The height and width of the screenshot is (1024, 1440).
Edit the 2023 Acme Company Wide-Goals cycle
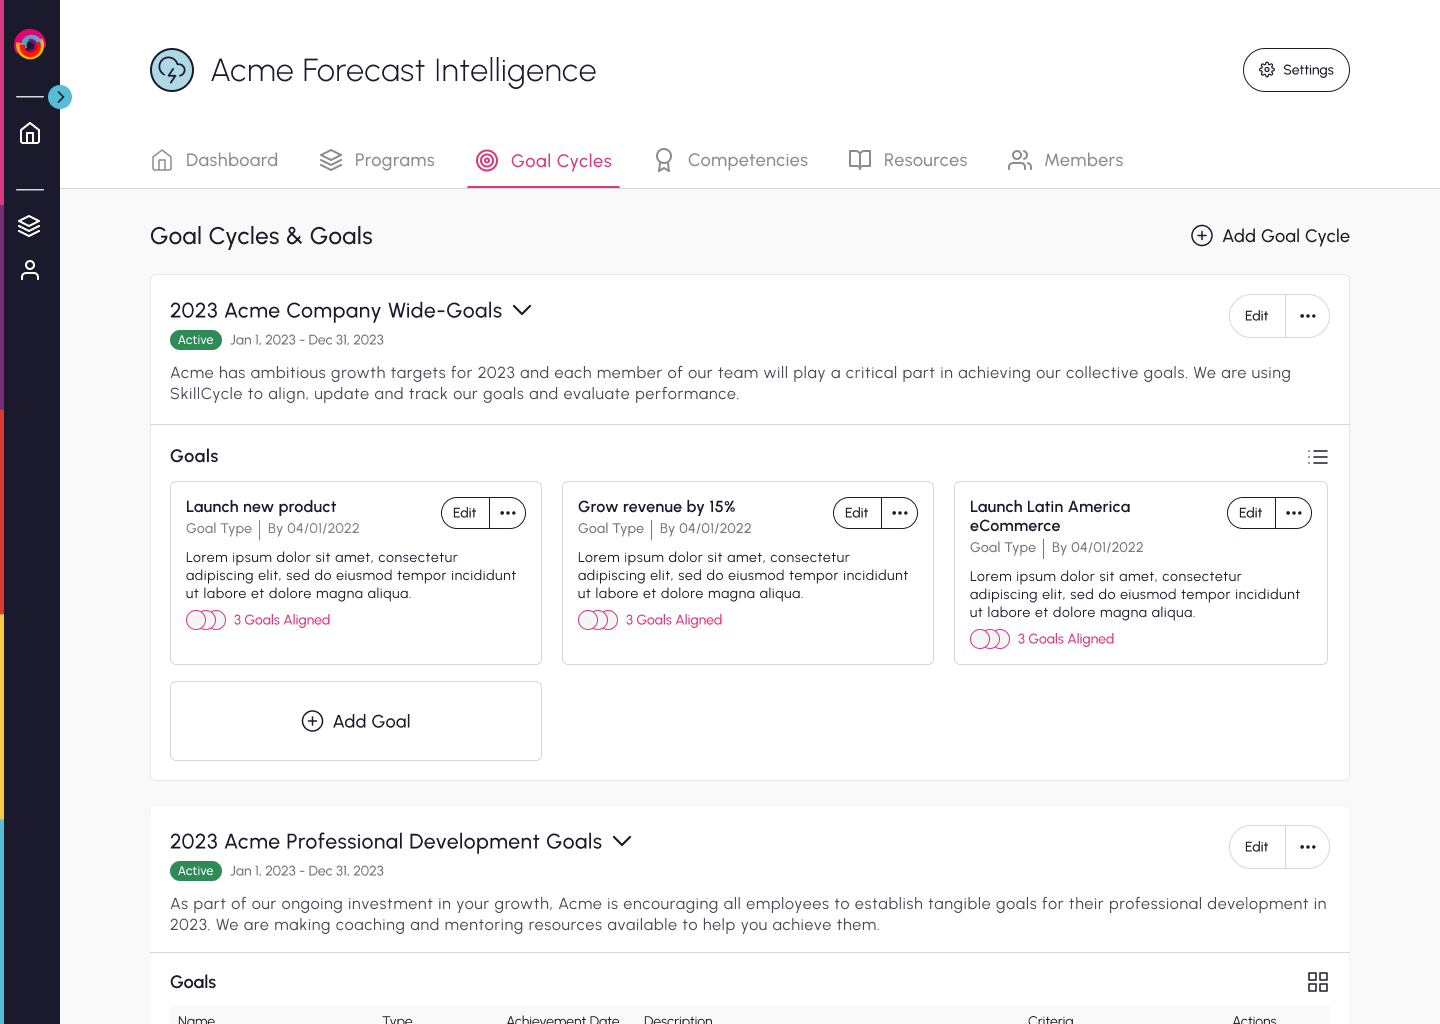click(1257, 316)
